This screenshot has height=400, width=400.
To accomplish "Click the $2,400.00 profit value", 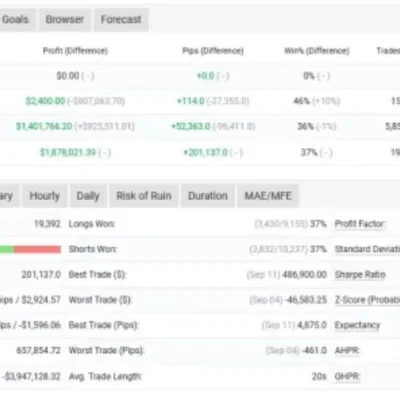I will pyautogui.click(x=45, y=101).
